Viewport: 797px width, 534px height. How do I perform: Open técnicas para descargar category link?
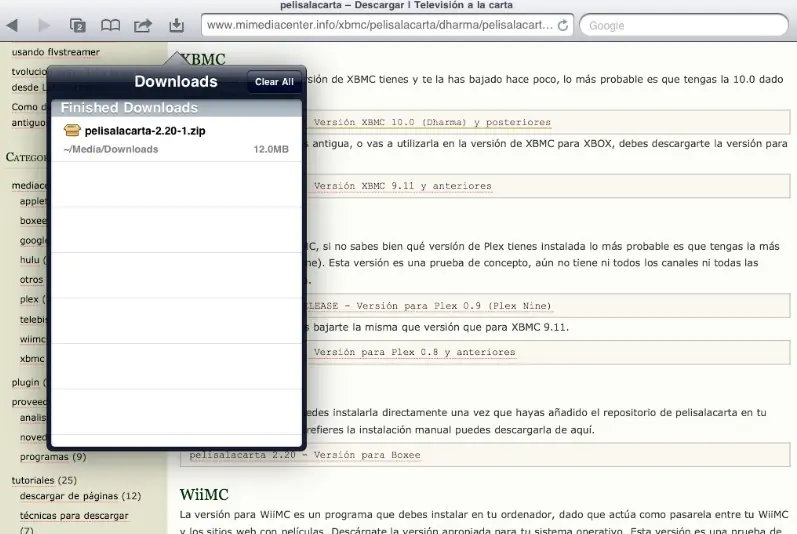click(x=74, y=516)
